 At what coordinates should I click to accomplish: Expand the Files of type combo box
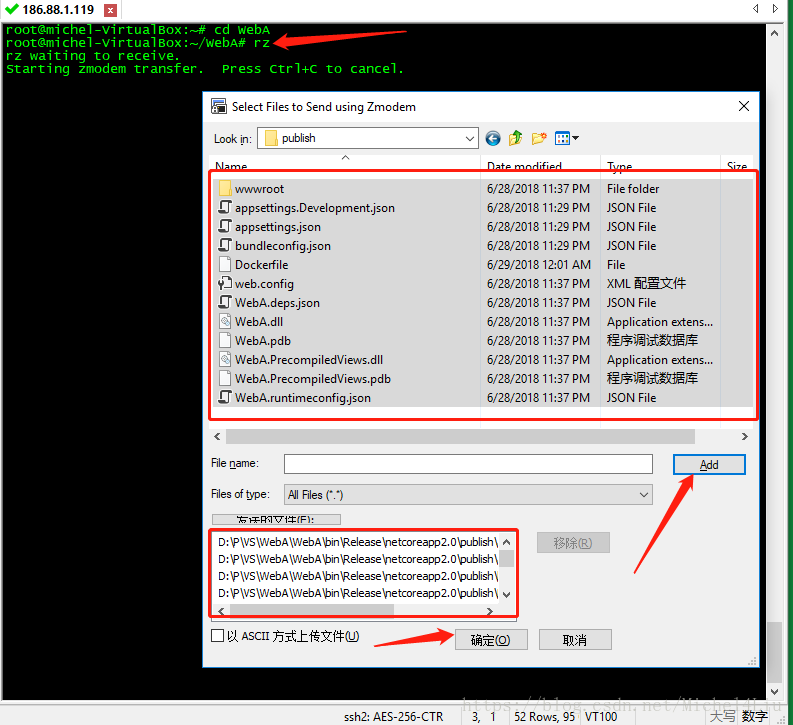click(x=643, y=494)
